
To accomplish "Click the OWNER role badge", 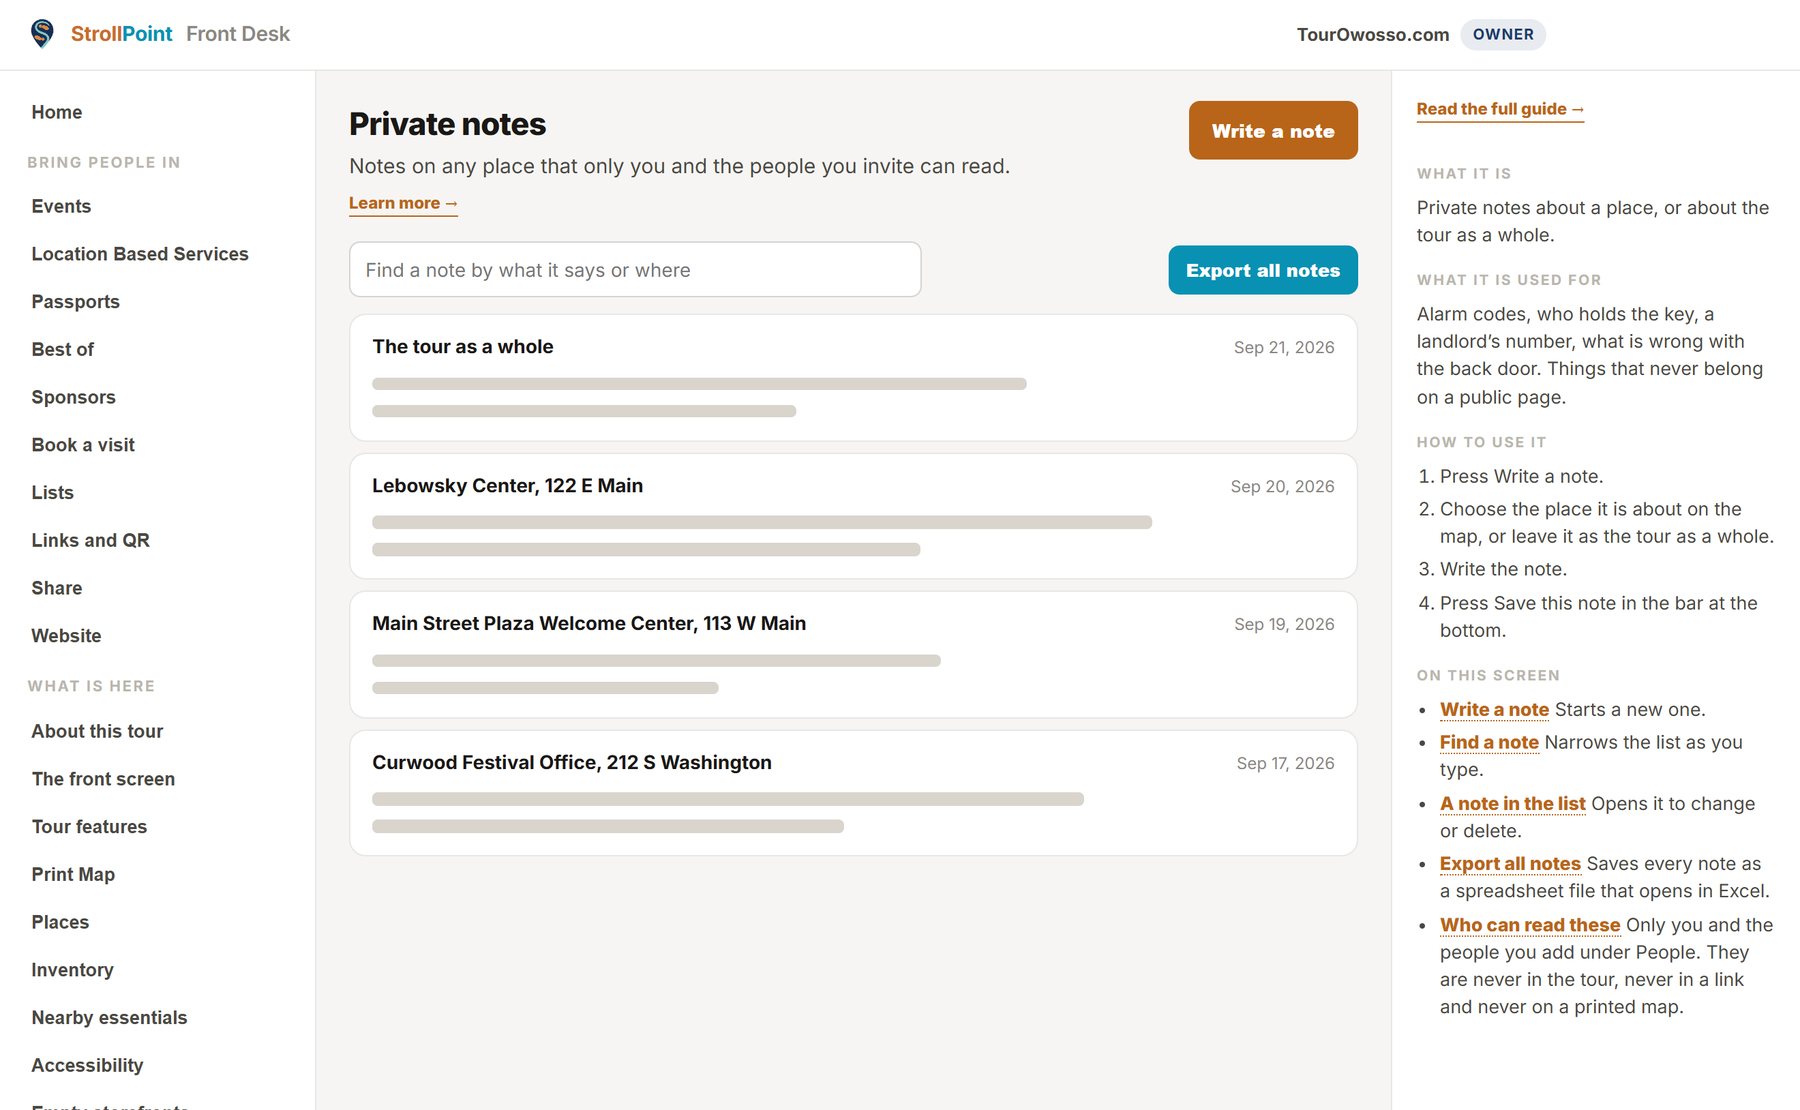I will (x=1503, y=34).
